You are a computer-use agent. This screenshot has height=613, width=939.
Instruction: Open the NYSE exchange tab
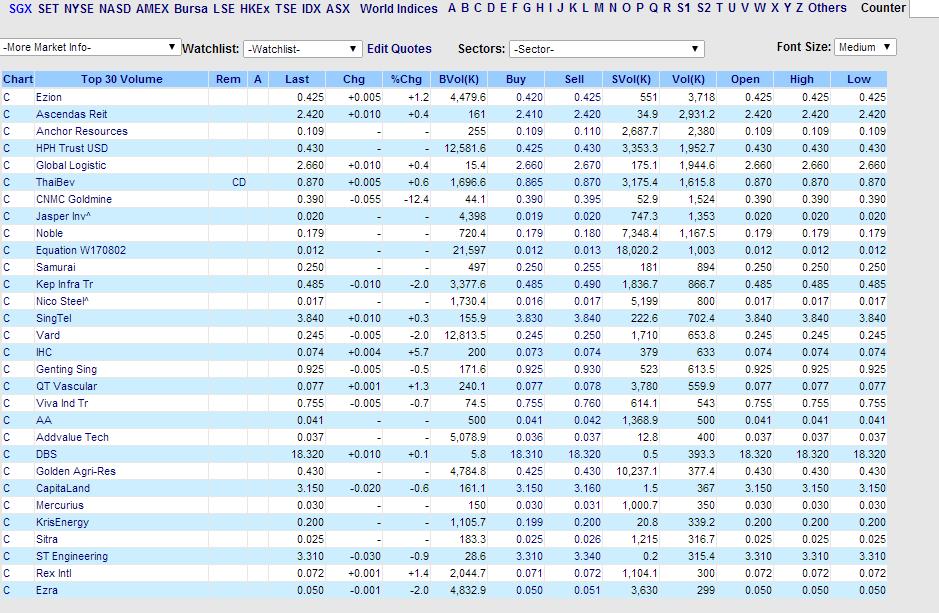[x=79, y=8]
